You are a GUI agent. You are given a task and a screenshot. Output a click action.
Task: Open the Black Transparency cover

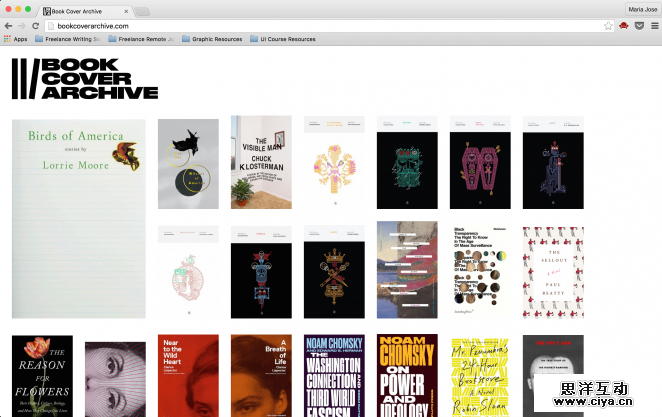pos(480,272)
